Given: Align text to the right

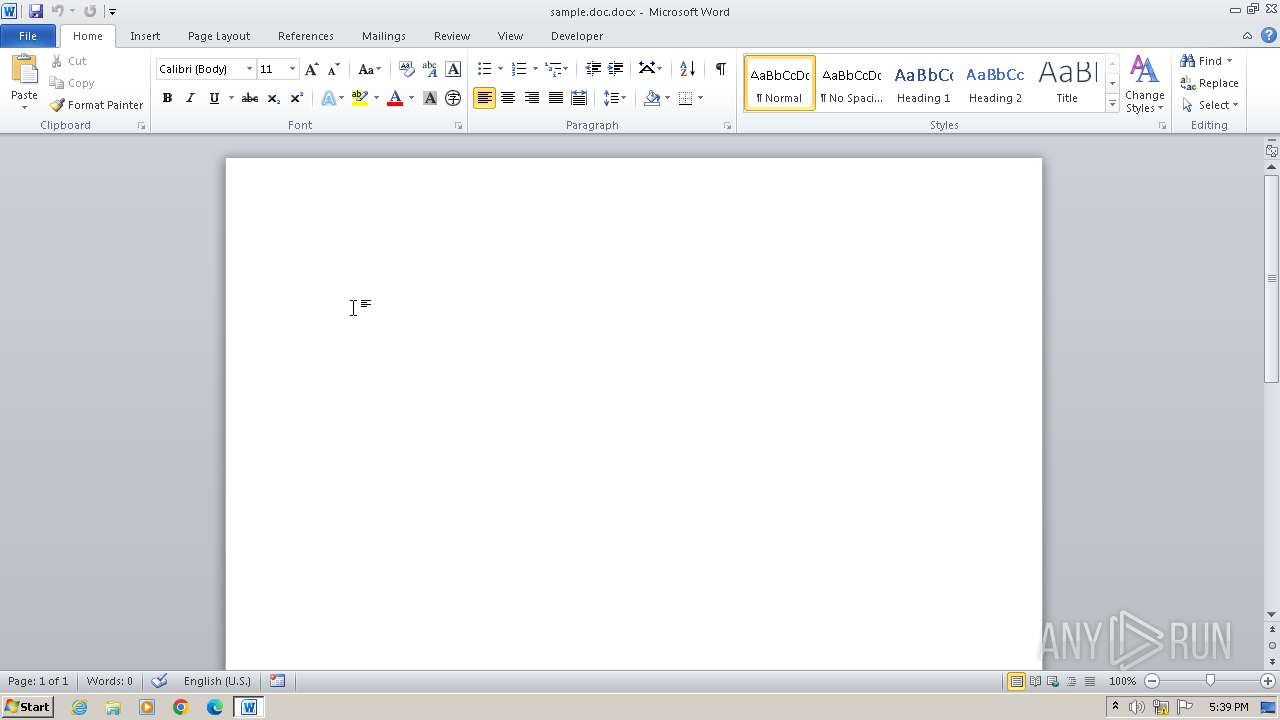Looking at the screenshot, I should [x=531, y=98].
